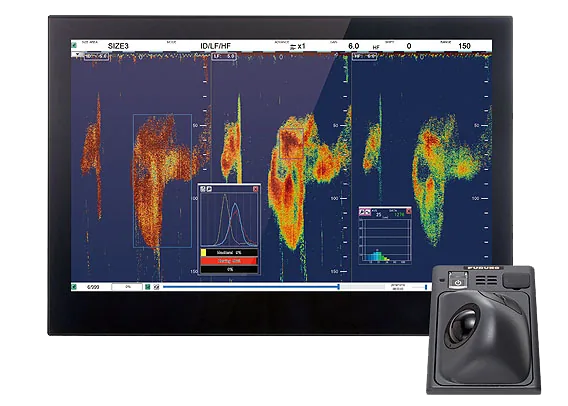Screen dimensions: 568x406
Task: Click green icon at bottom-left of status bar
Action: click(74, 287)
